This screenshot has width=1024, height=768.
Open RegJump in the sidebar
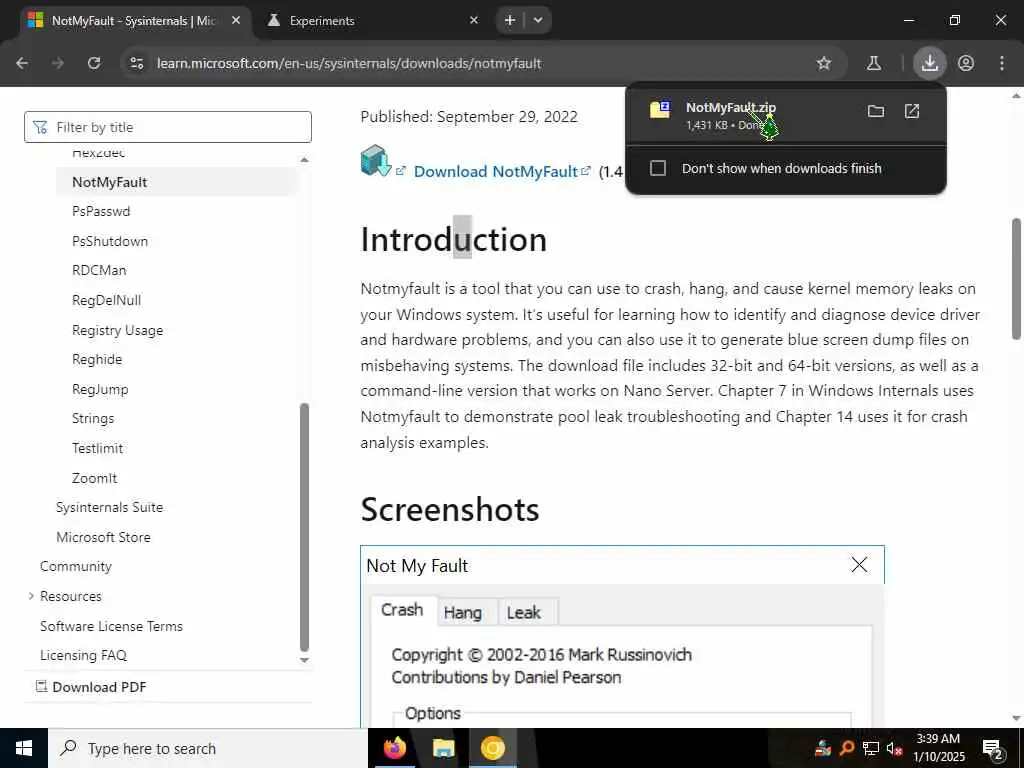pos(100,389)
